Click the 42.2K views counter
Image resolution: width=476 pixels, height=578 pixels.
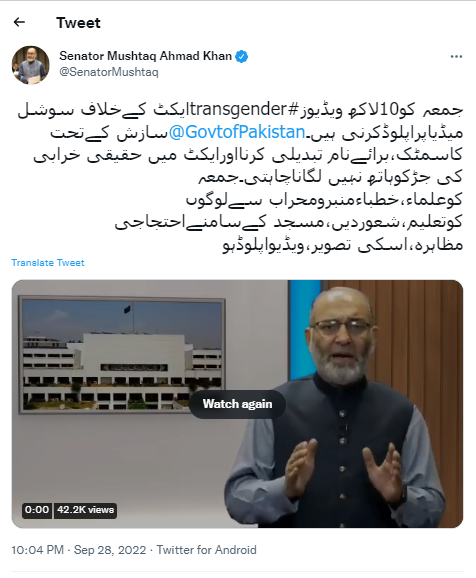pos(86,510)
